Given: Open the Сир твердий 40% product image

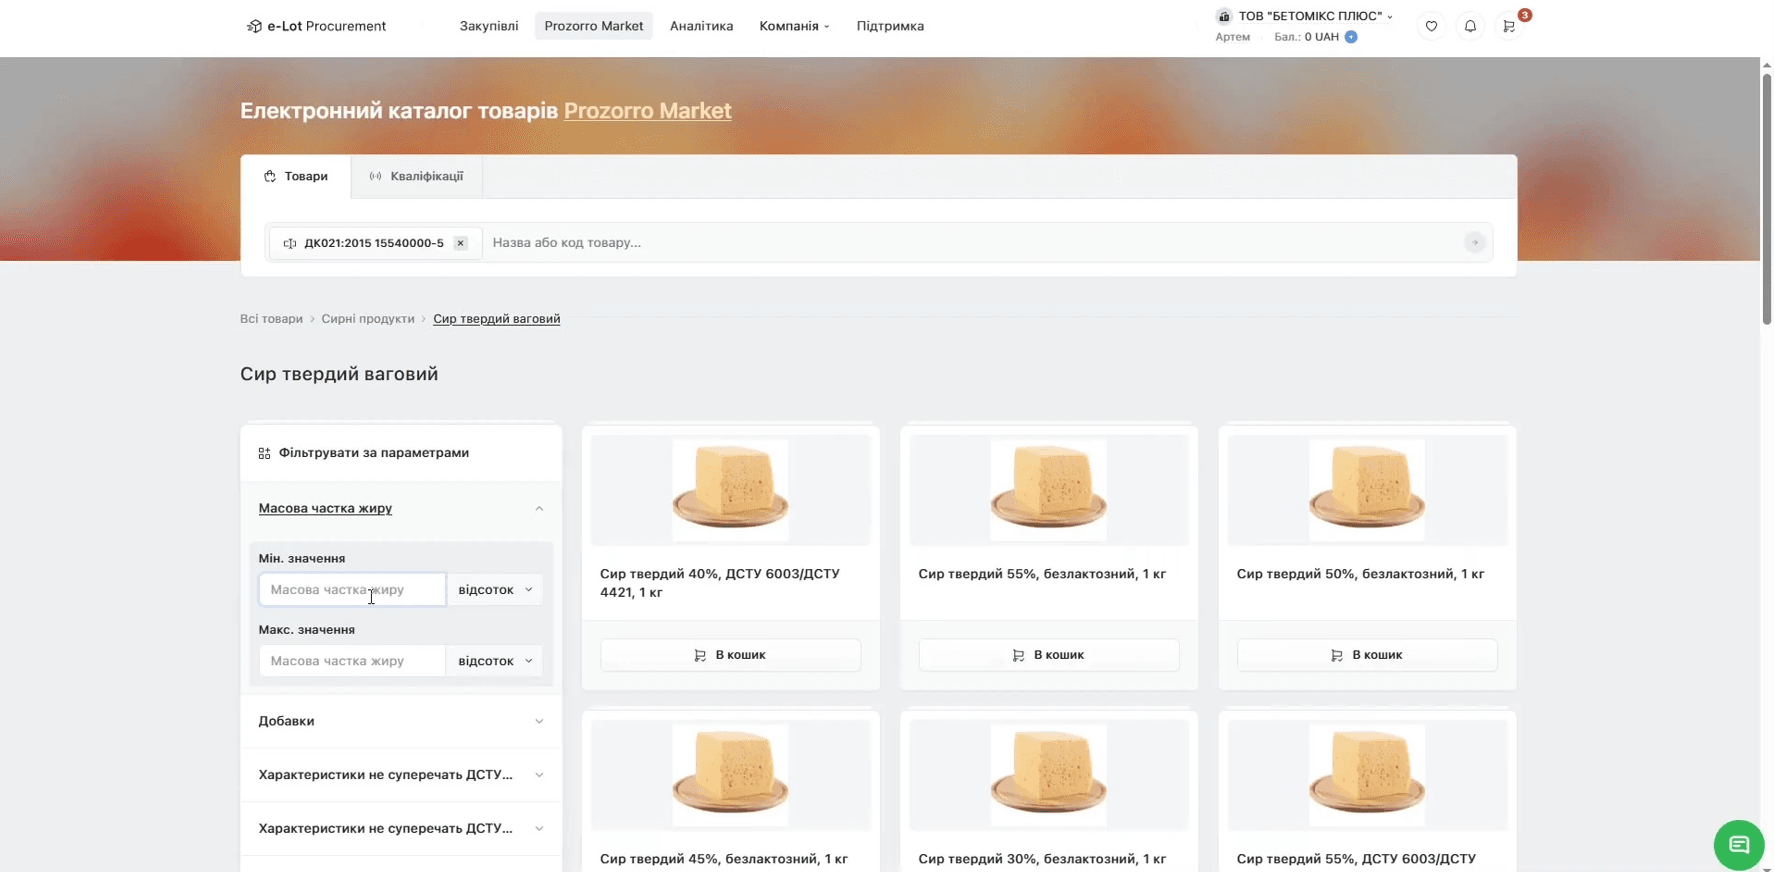Looking at the screenshot, I should click(731, 490).
